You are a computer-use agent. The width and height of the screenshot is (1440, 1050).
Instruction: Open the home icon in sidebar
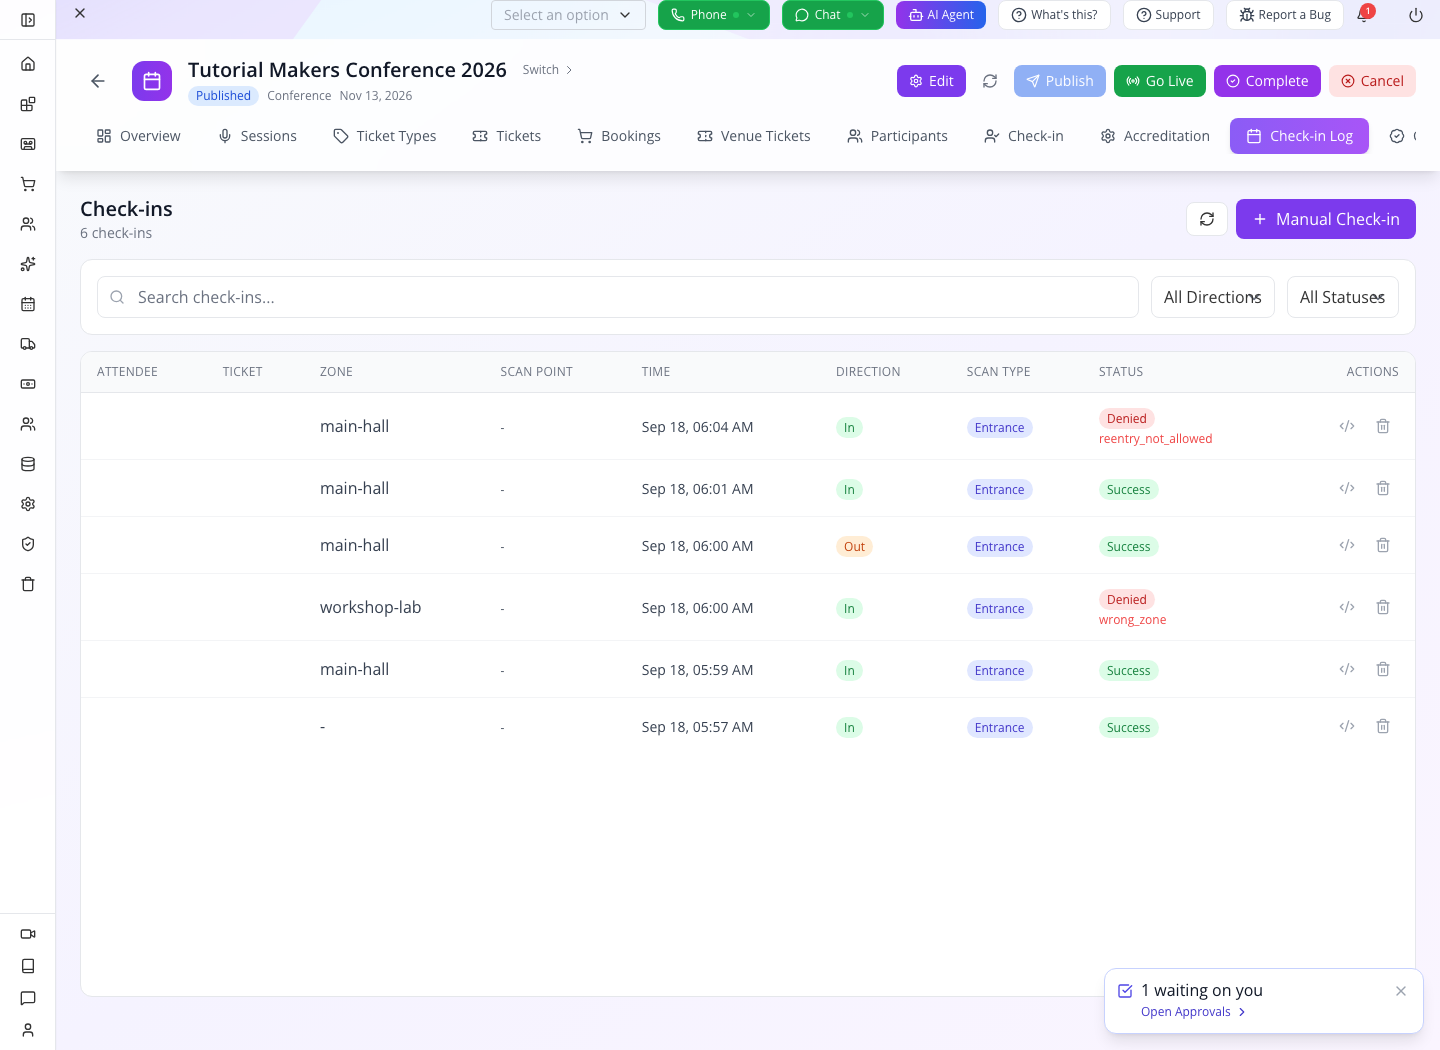coord(28,64)
